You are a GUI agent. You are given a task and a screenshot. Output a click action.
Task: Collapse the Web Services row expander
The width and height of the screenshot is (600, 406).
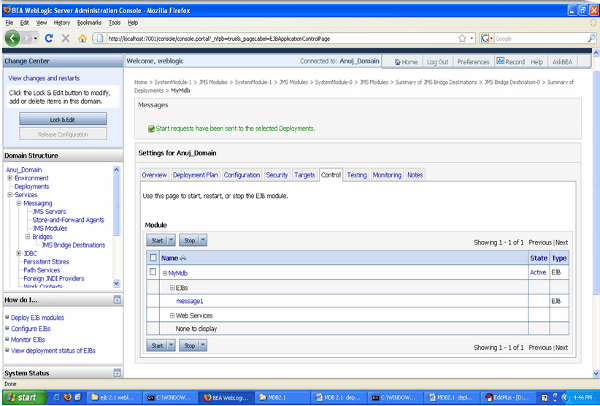[x=172, y=316]
